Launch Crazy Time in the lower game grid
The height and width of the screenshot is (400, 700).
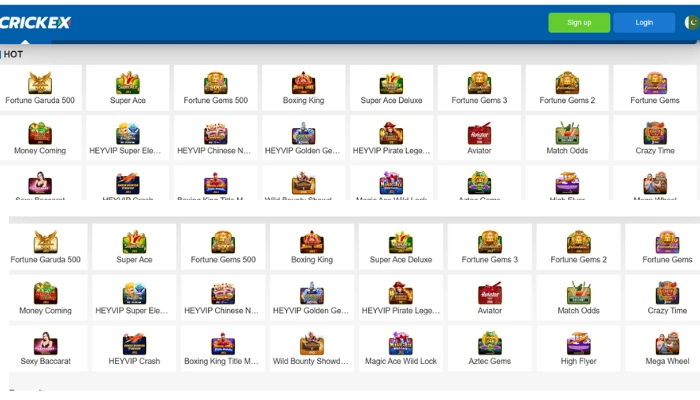[x=663, y=298]
